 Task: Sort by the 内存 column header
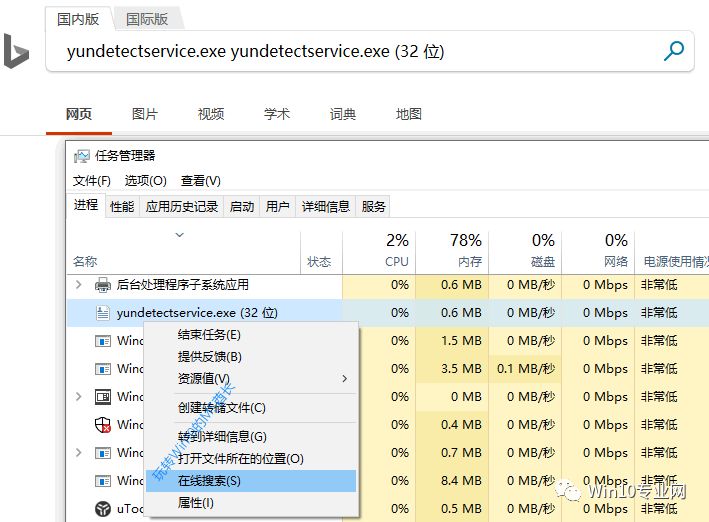(452, 252)
